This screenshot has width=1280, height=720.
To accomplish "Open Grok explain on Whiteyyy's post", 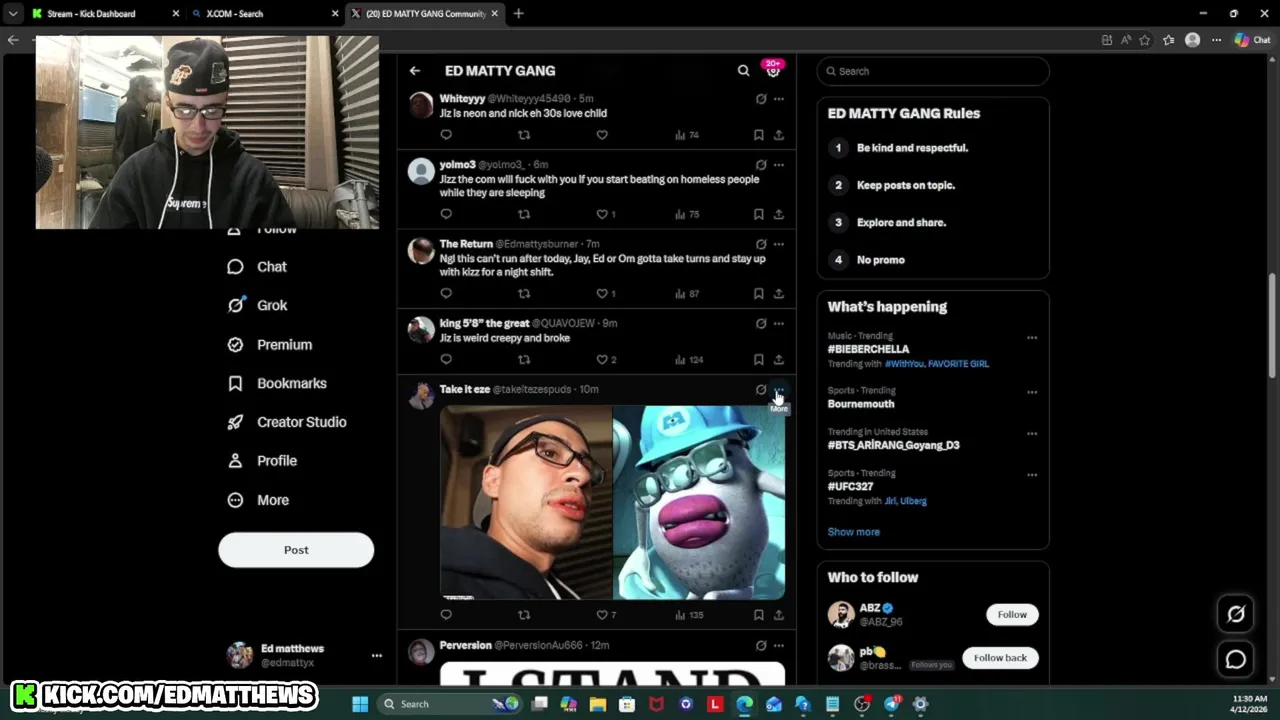I will tap(761, 99).
